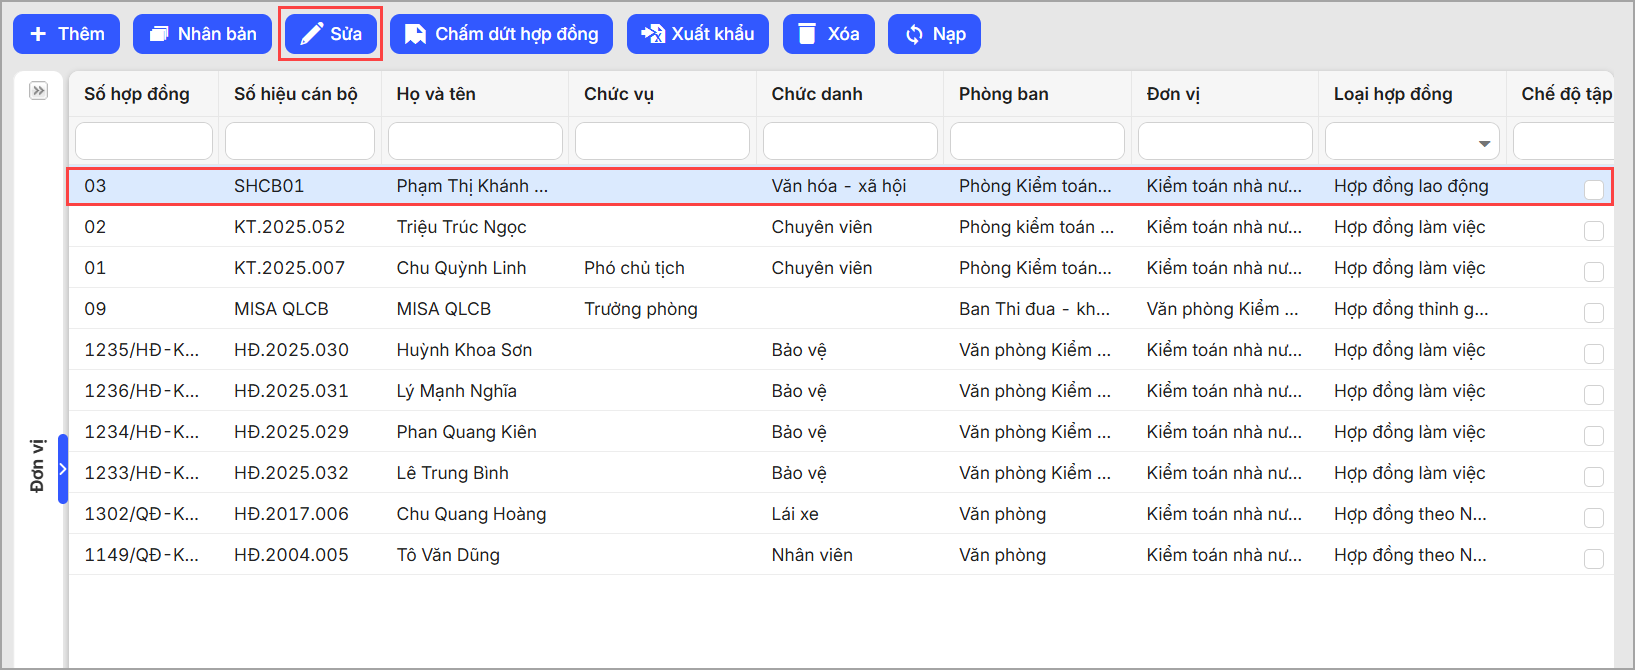Click the Xóa trash icon
Screen dimensions: 1635x670
pyautogui.click(x=807, y=34)
